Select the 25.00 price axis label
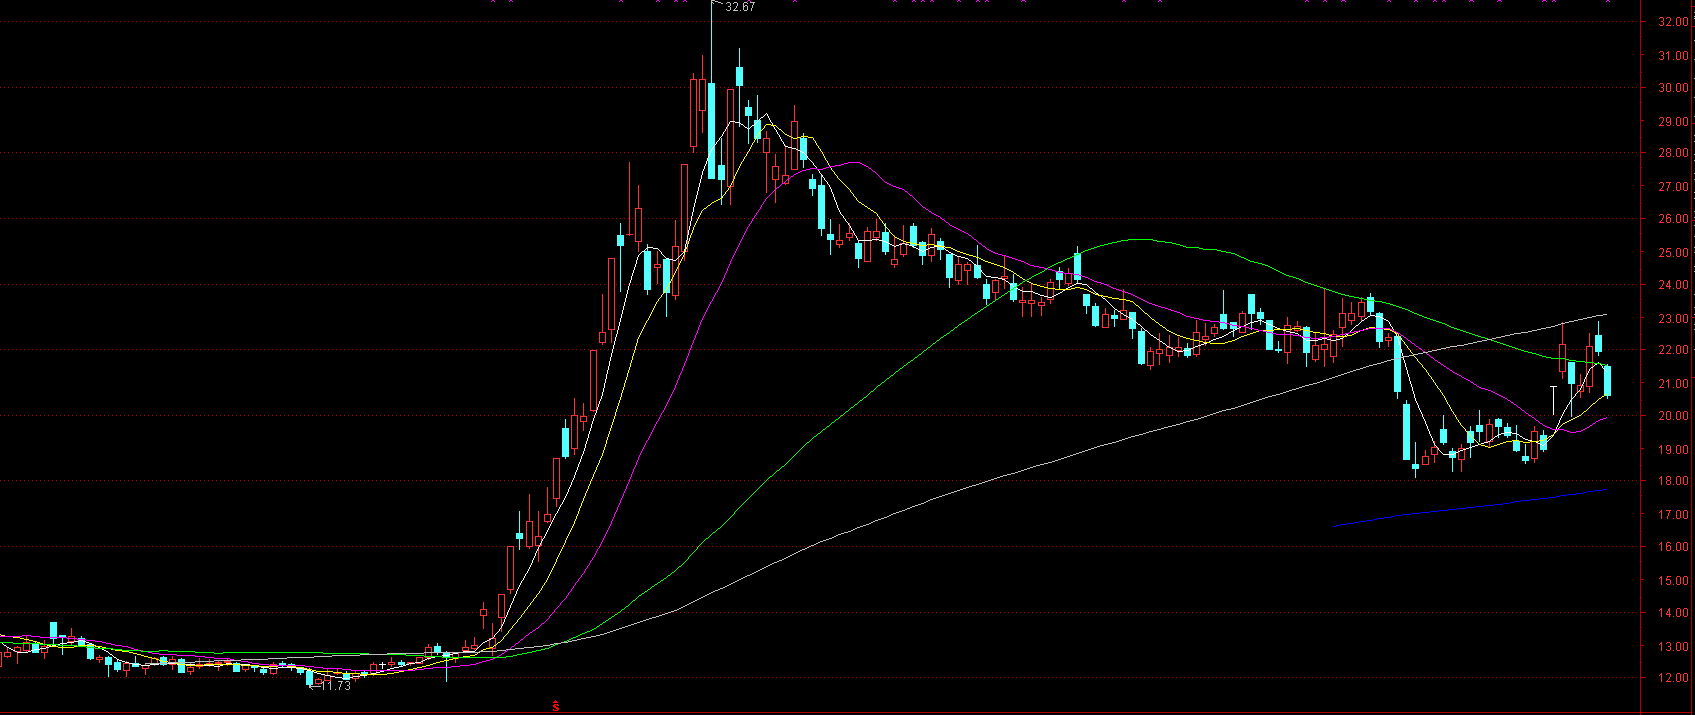The width and height of the screenshot is (1695, 715). [x=1673, y=253]
